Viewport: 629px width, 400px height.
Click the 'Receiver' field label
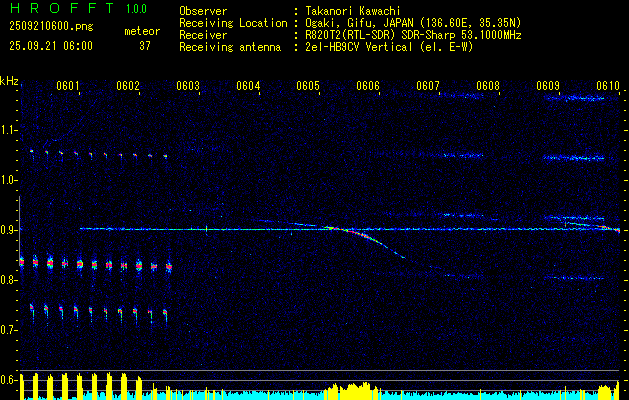click(x=203, y=35)
